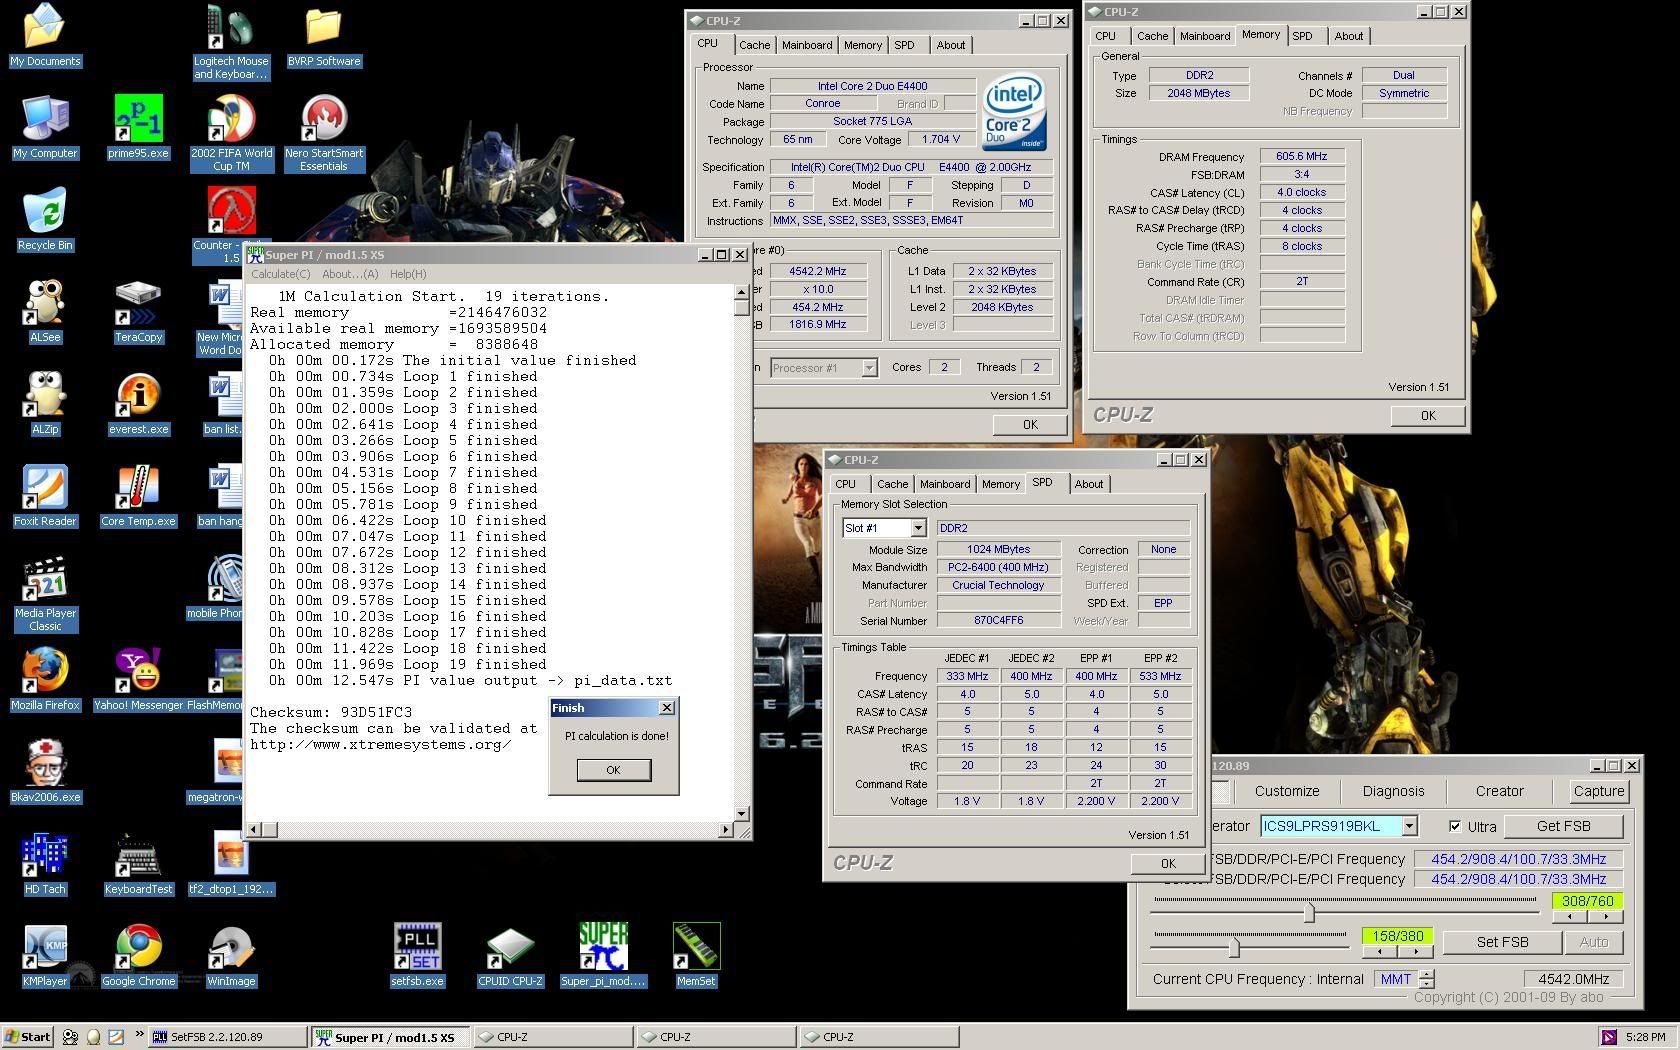The height and width of the screenshot is (1050, 1680).
Task: Expand the Processor #1 selection dropdown
Action: point(869,368)
